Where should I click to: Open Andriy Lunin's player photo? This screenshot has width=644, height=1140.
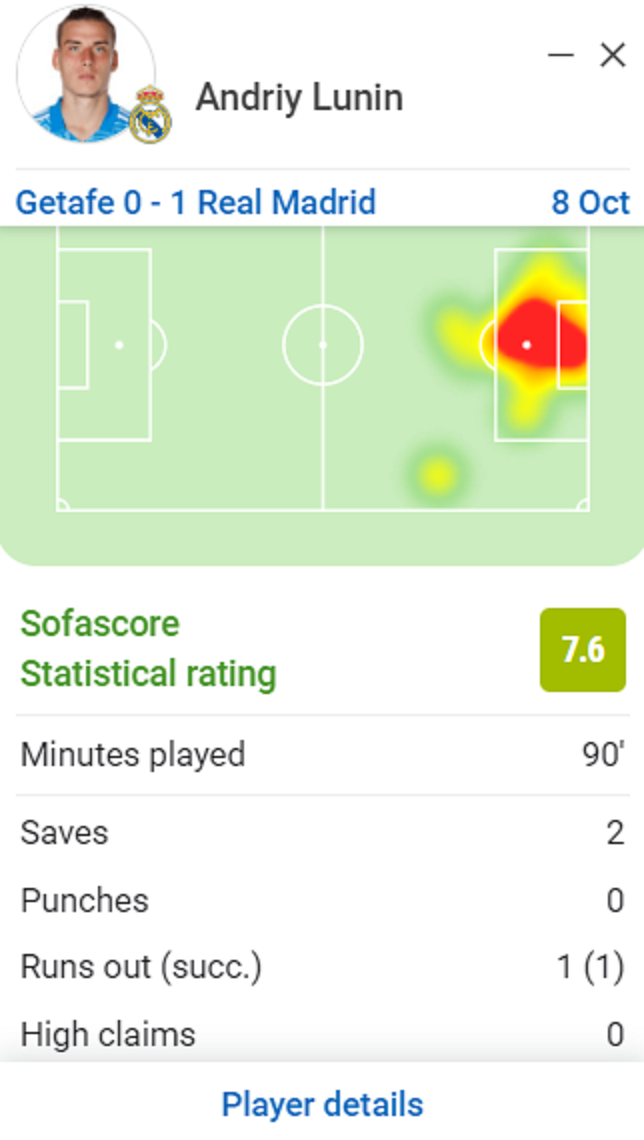coord(84,74)
